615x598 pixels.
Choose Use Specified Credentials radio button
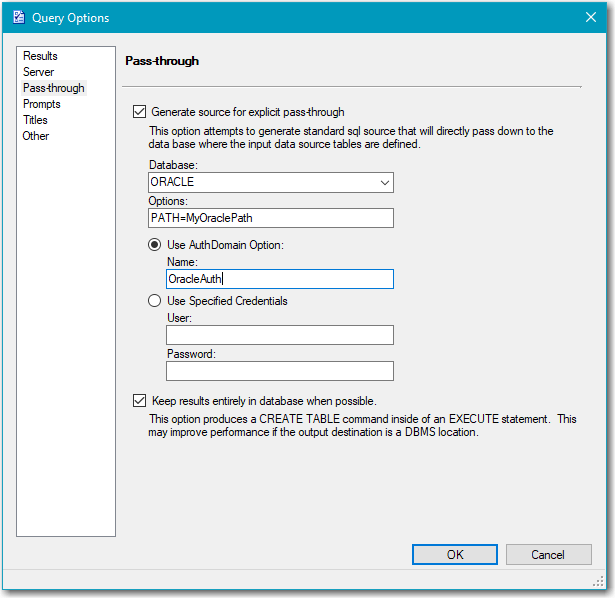click(154, 301)
